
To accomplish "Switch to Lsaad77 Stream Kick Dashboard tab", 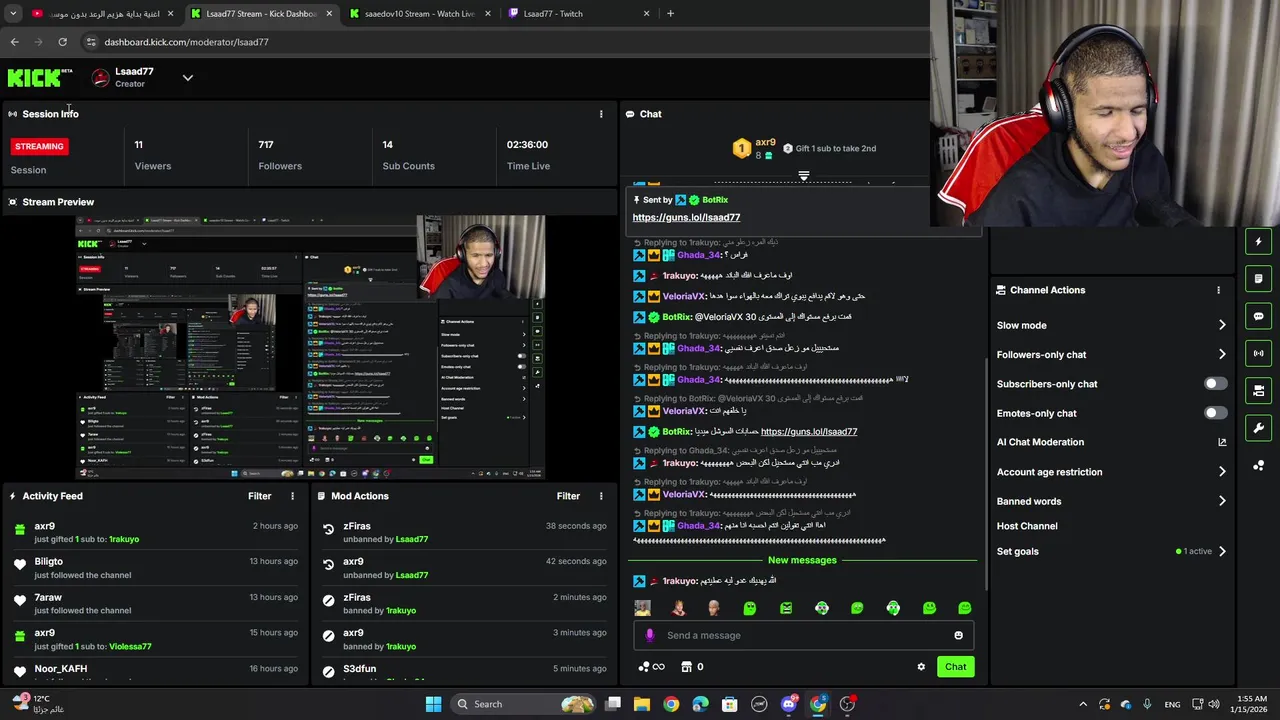I will point(263,14).
